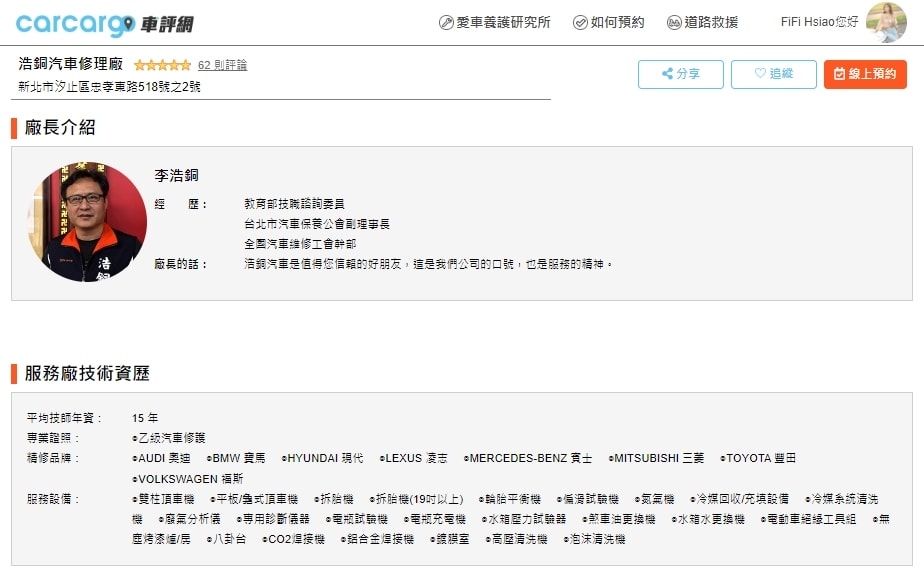Click the shop owner 李浩銅 portrait photo
This screenshot has height=578, width=924.
click(x=87, y=222)
